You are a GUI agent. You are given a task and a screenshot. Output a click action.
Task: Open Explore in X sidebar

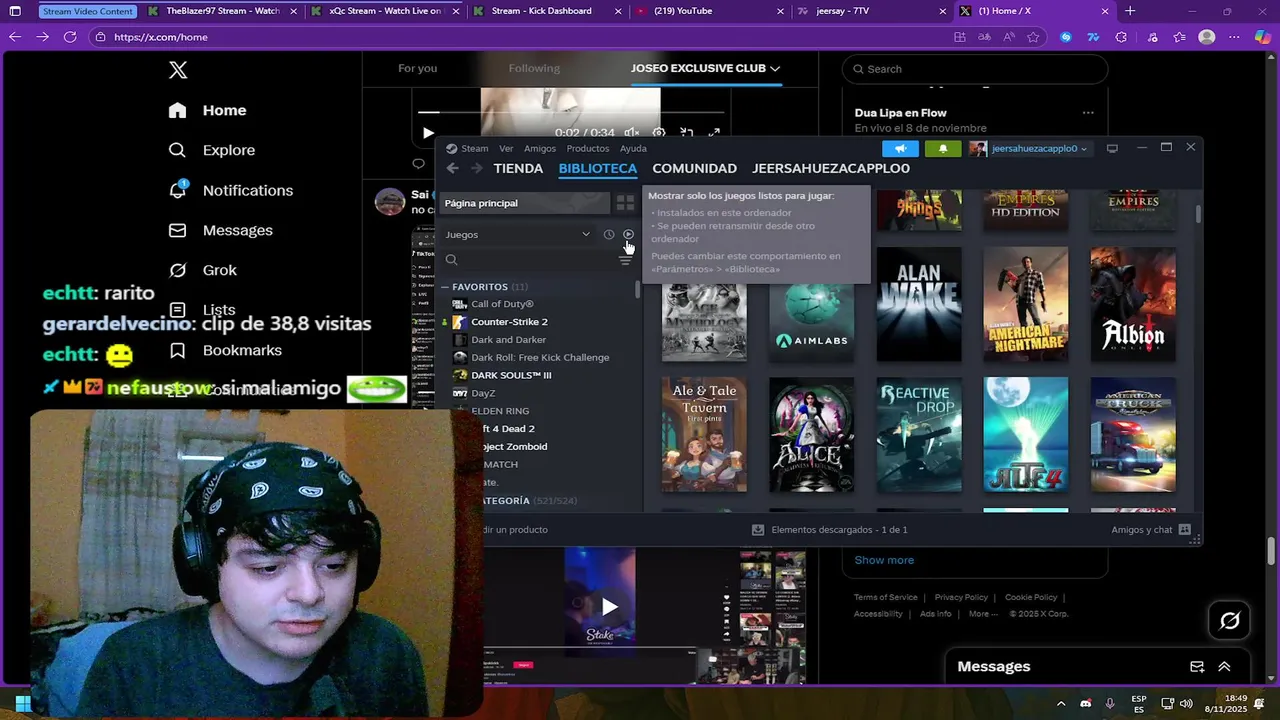click(211, 150)
